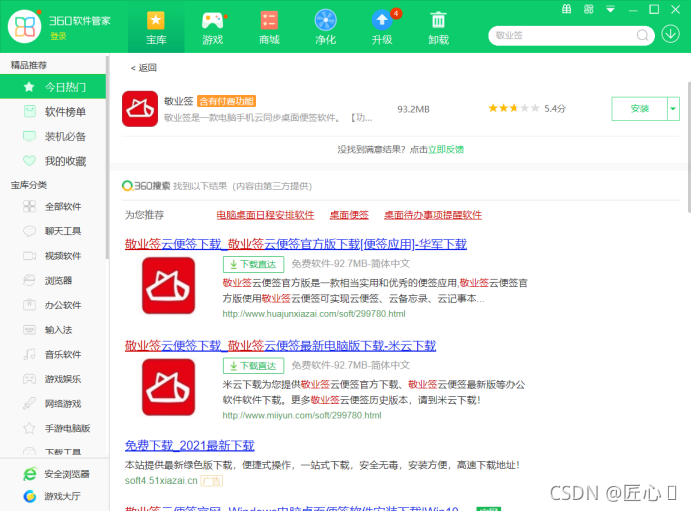Click the 全部软件 category icon

(x=29, y=206)
